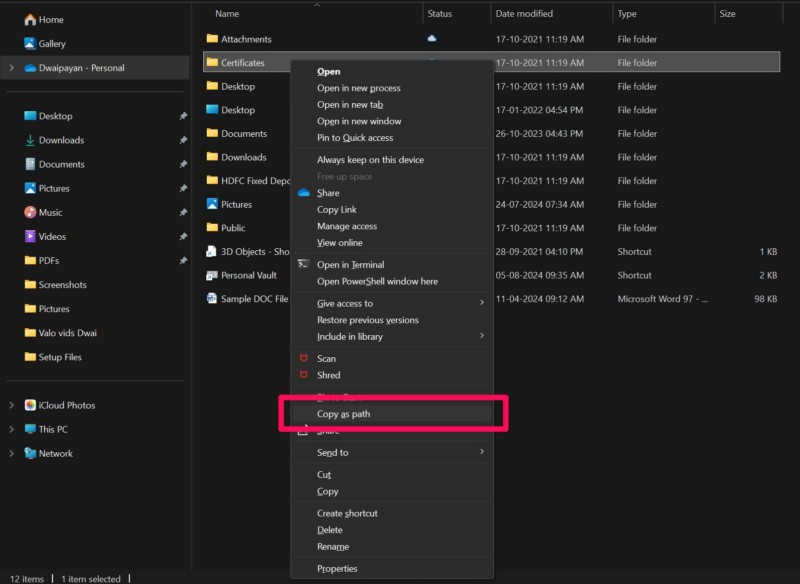This screenshot has width=800, height=584.
Task: Select Always keep on this device
Action: pyautogui.click(x=370, y=160)
